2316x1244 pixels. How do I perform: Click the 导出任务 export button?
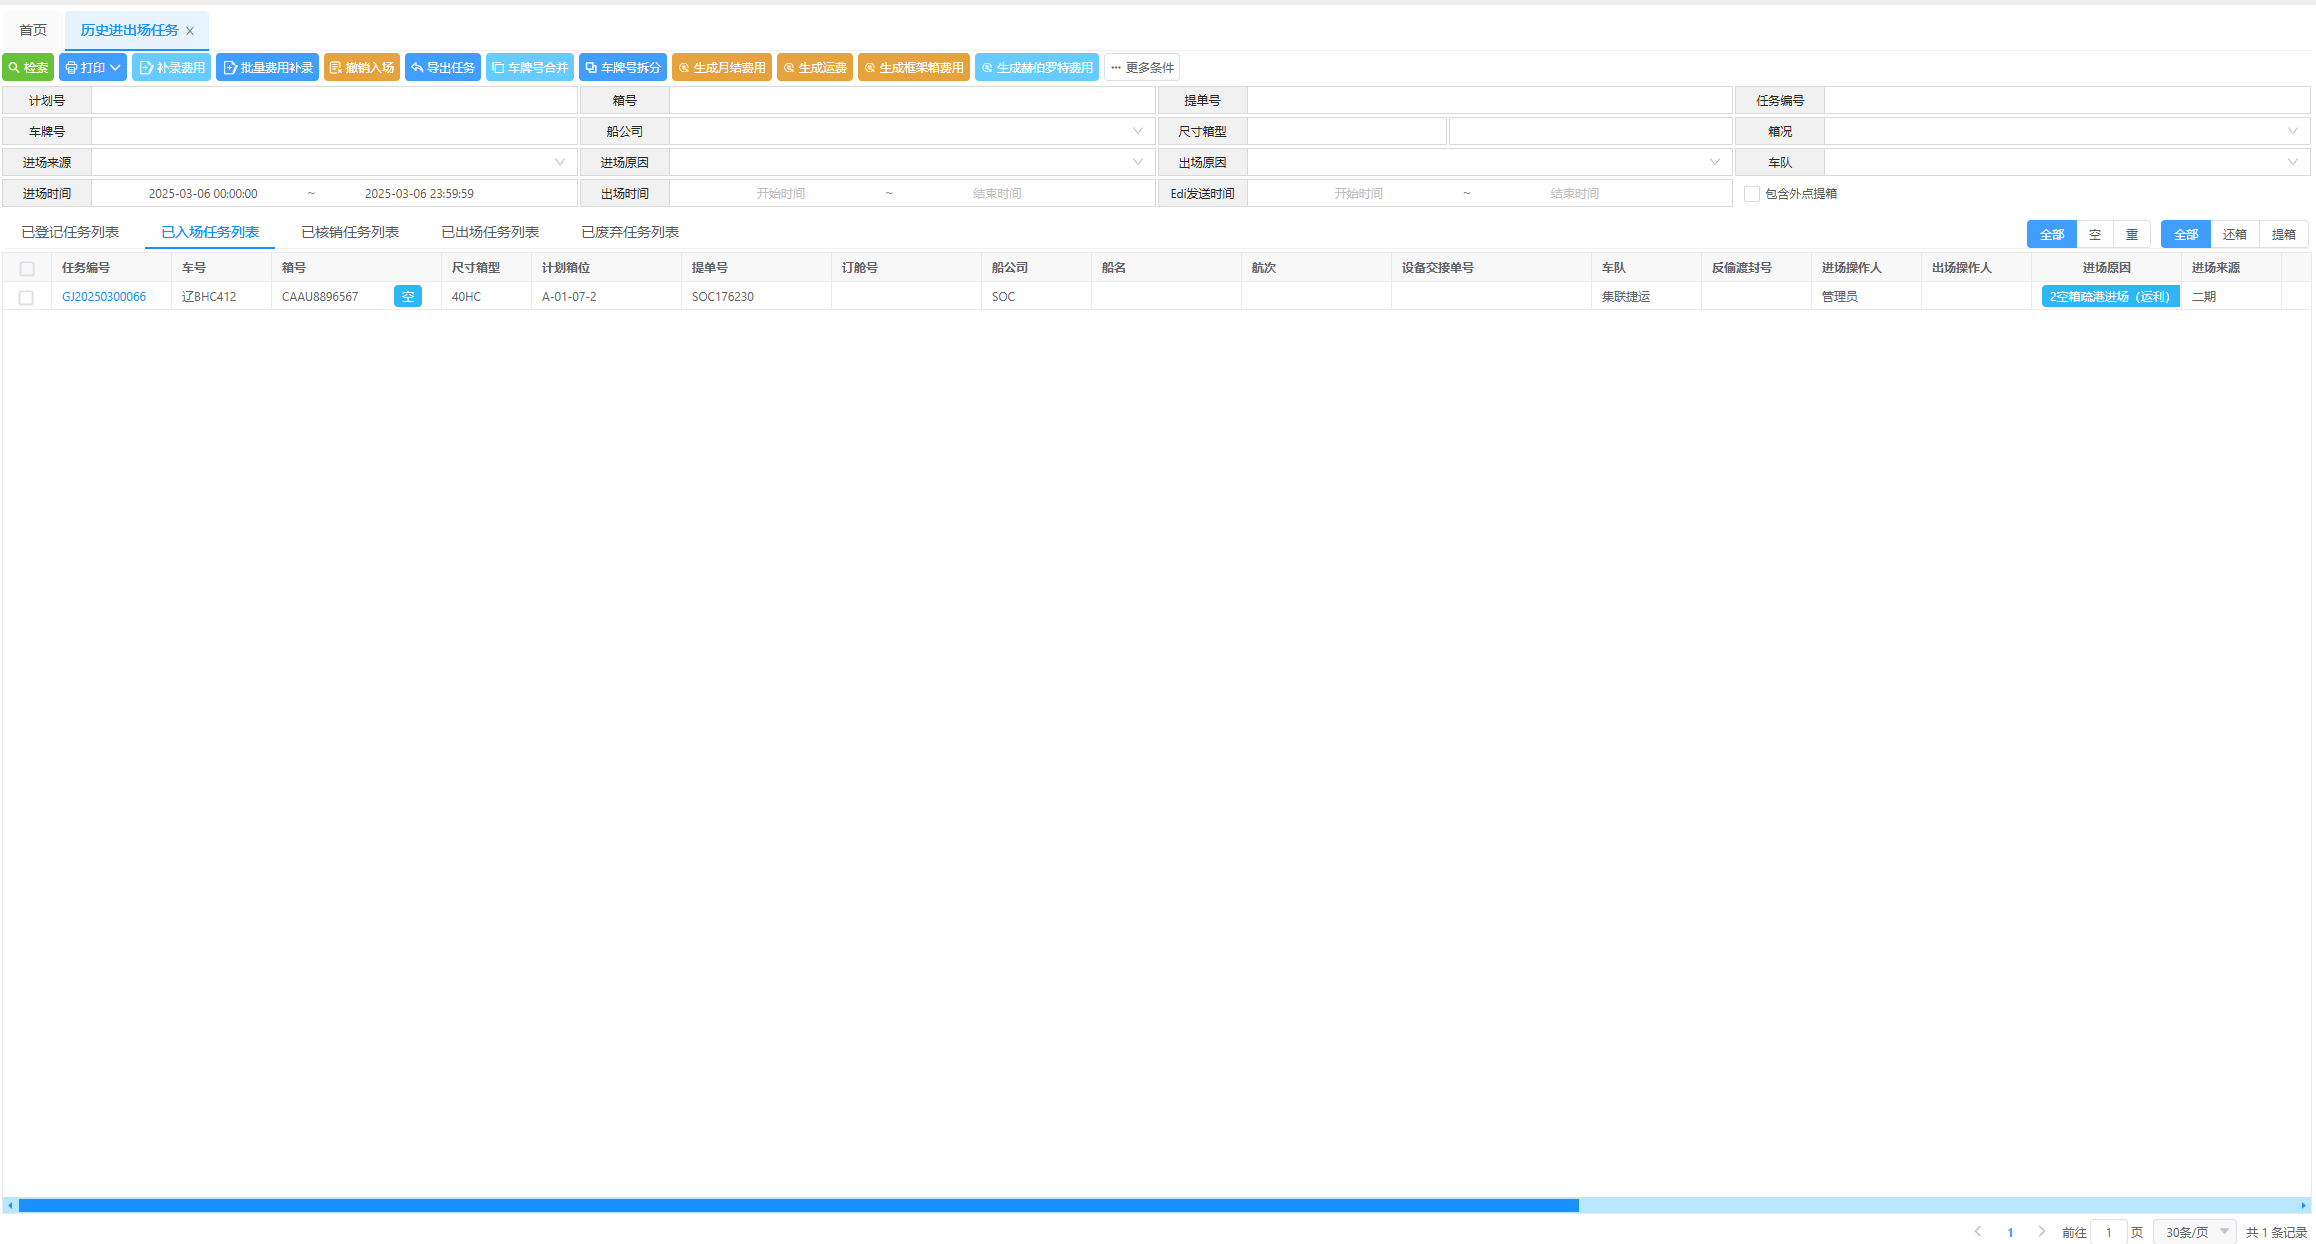tap(442, 68)
